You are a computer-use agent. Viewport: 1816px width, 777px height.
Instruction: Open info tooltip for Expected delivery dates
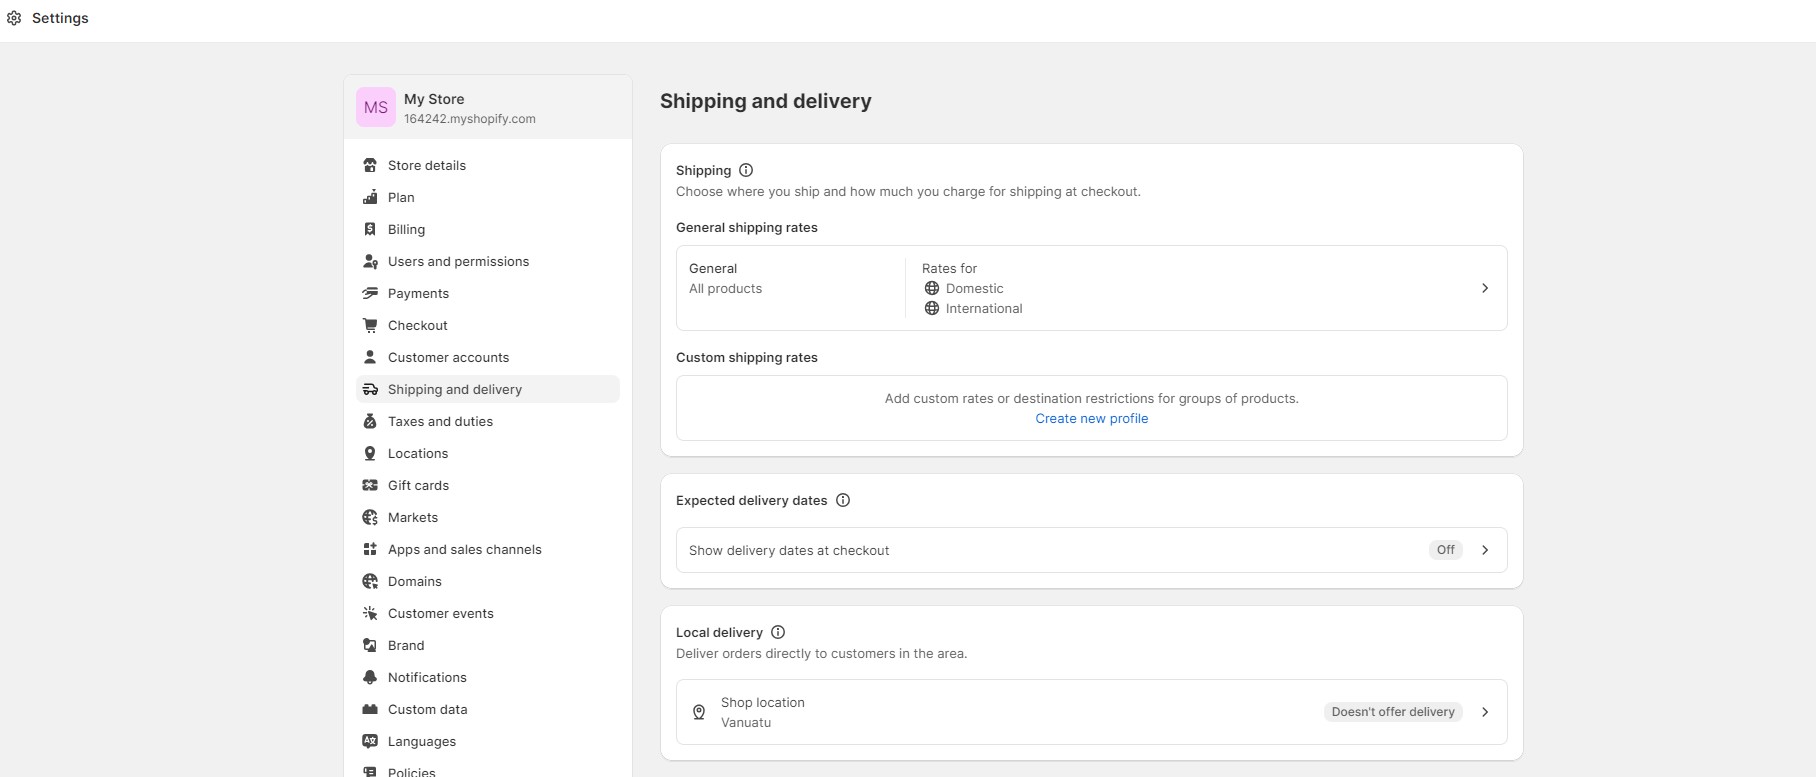pyautogui.click(x=843, y=500)
